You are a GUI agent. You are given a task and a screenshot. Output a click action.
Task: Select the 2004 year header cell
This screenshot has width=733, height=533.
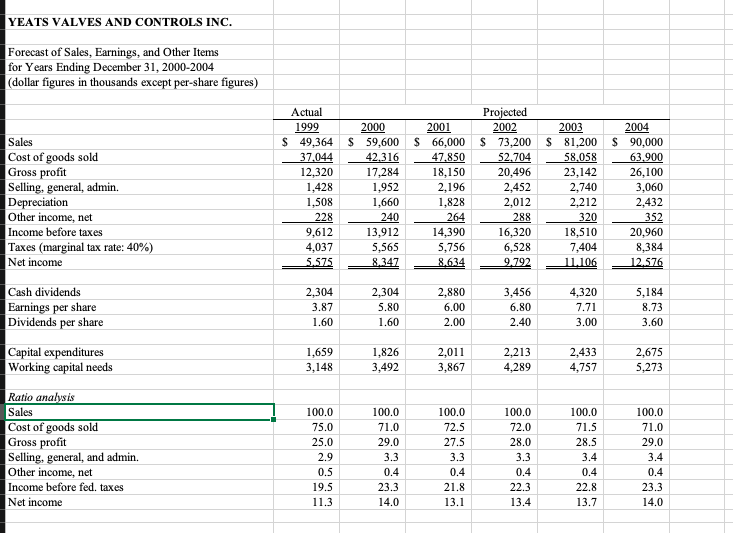pos(637,127)
